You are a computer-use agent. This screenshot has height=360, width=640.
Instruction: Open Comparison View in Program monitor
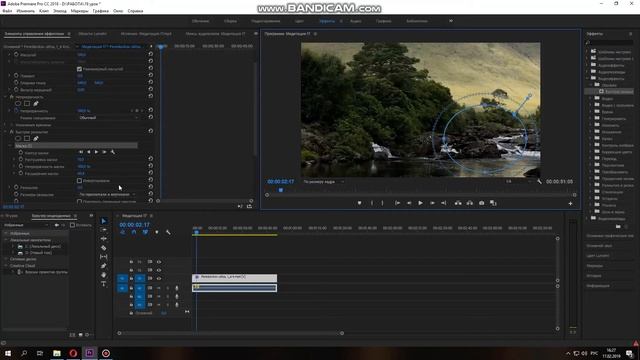coord(493,203)
